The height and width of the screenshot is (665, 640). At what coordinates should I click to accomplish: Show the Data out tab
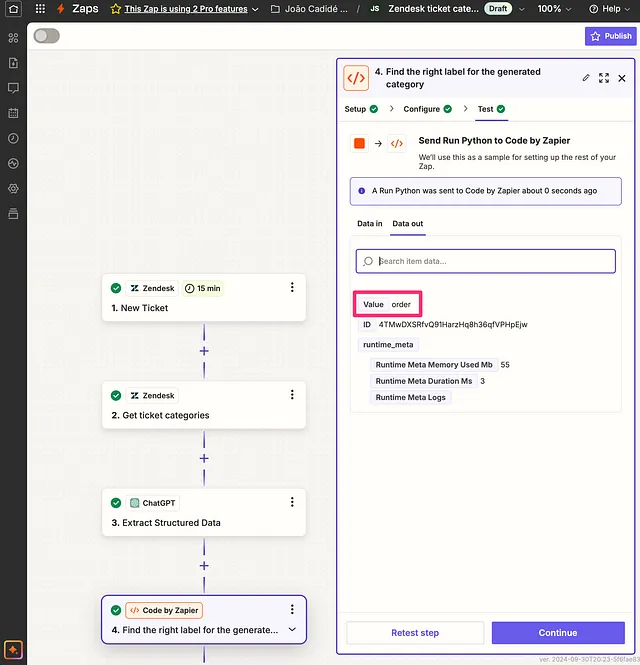(408, 224)
